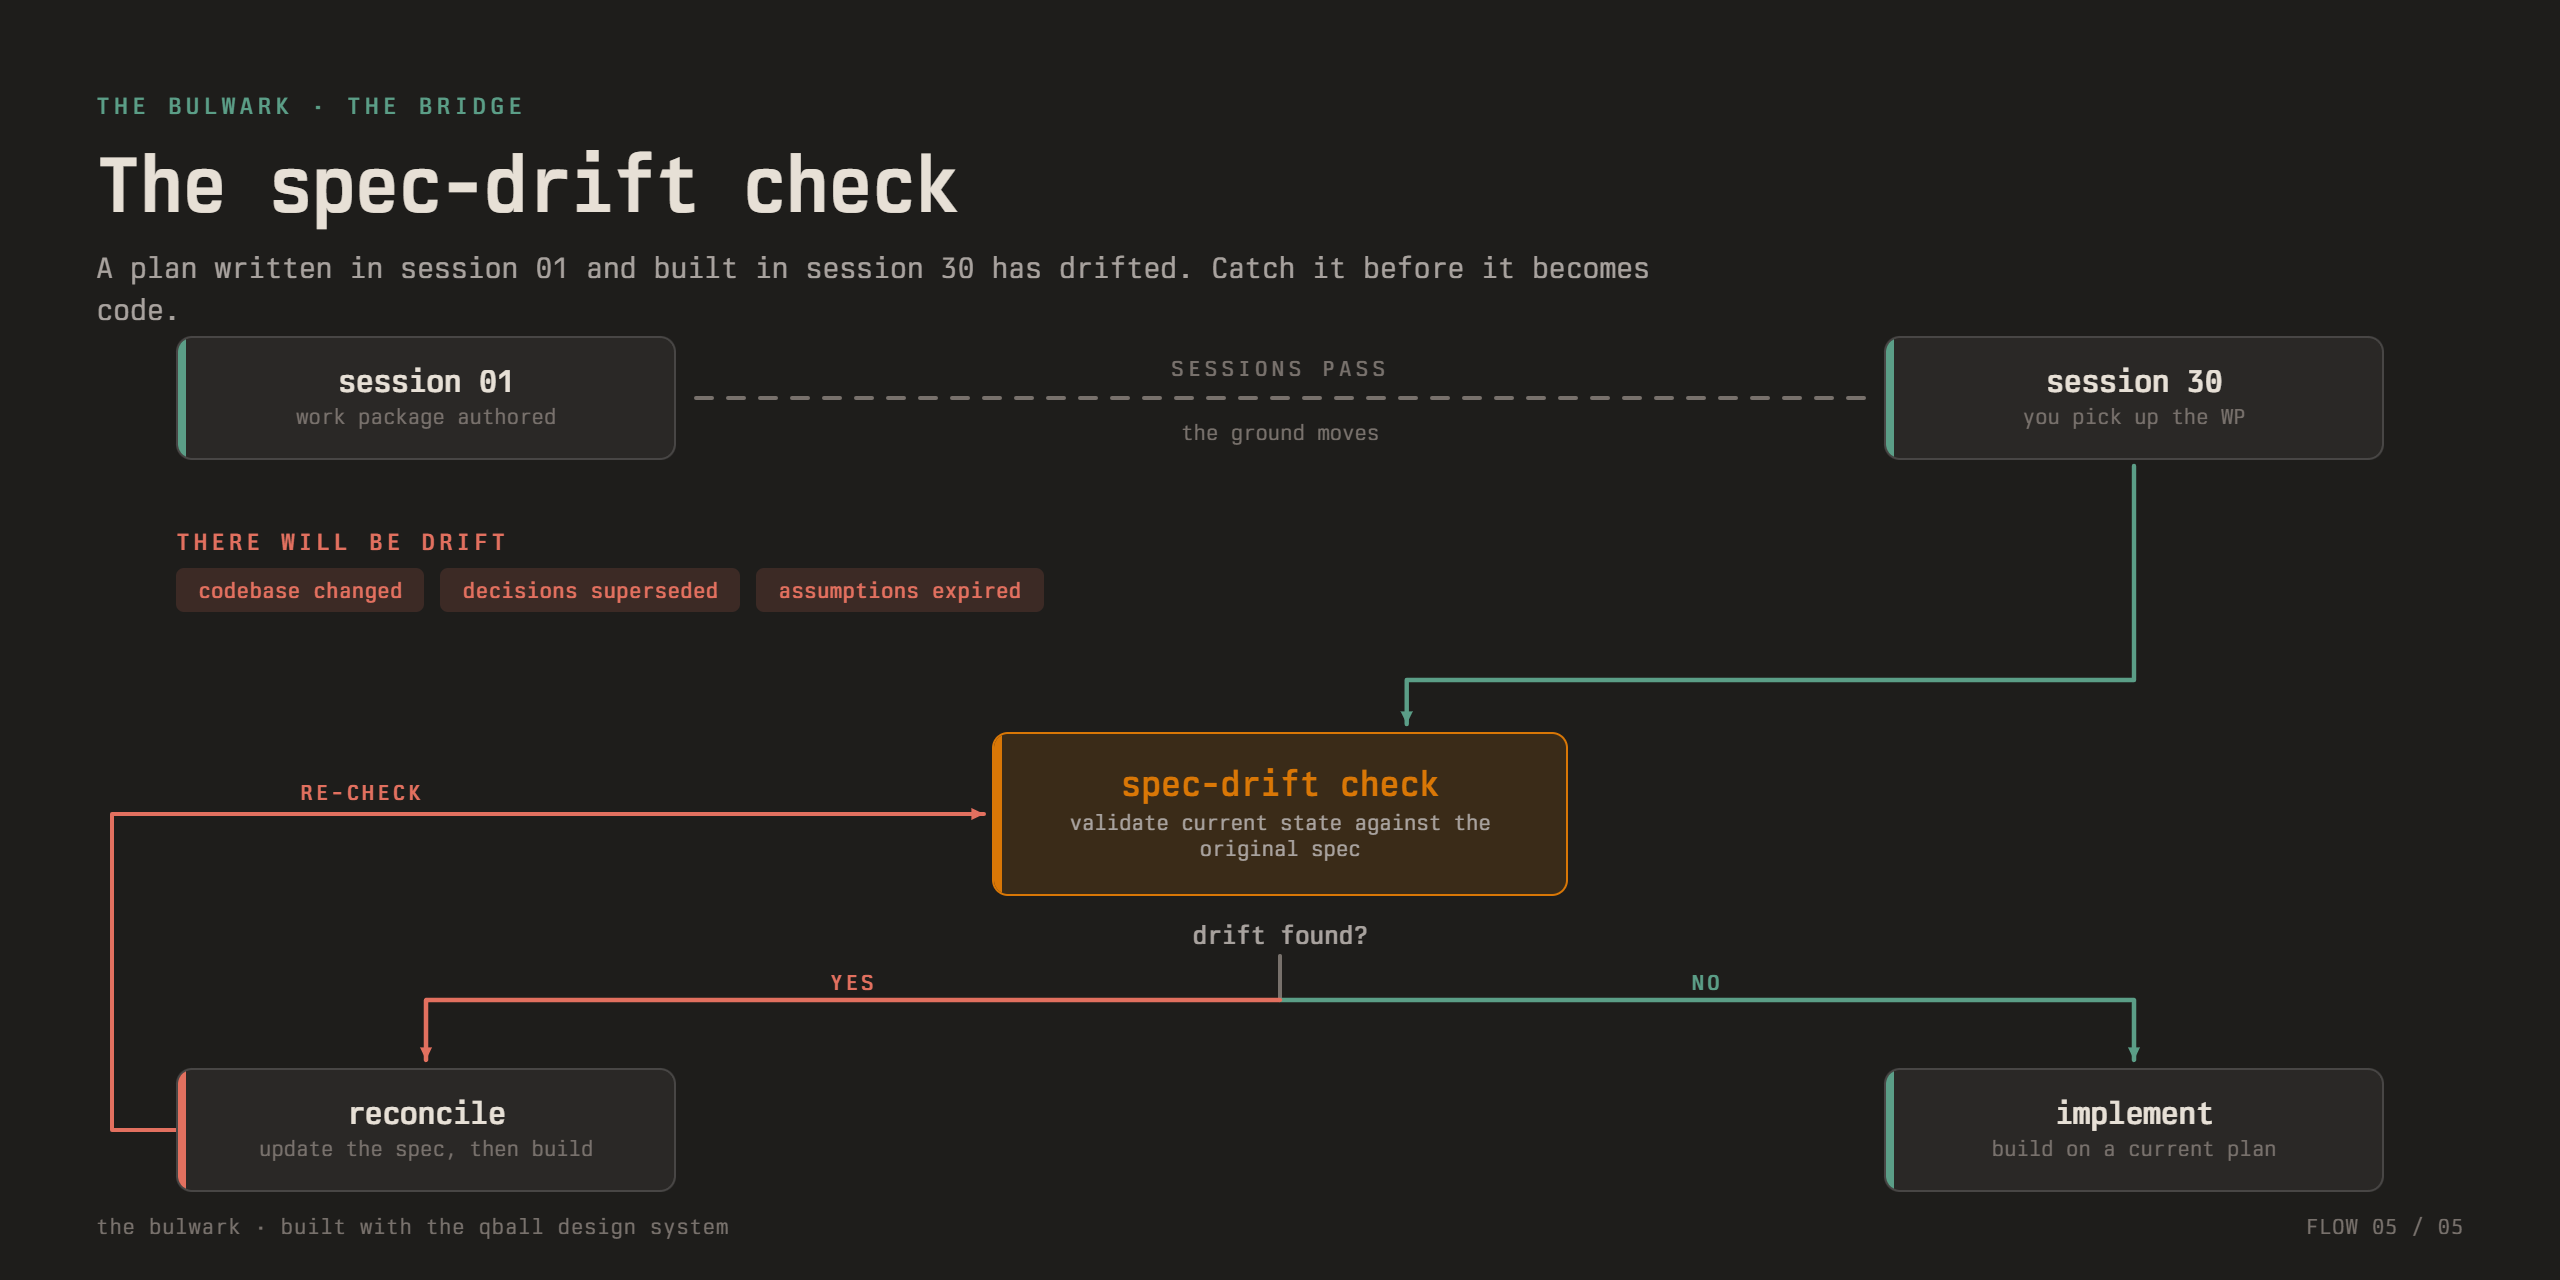Image resolution: width=2560 pixels, height=1280 pixels.
Task: Click the 'THE BULWARK · THE BRIDGE' header text
Action: (310, 106)
